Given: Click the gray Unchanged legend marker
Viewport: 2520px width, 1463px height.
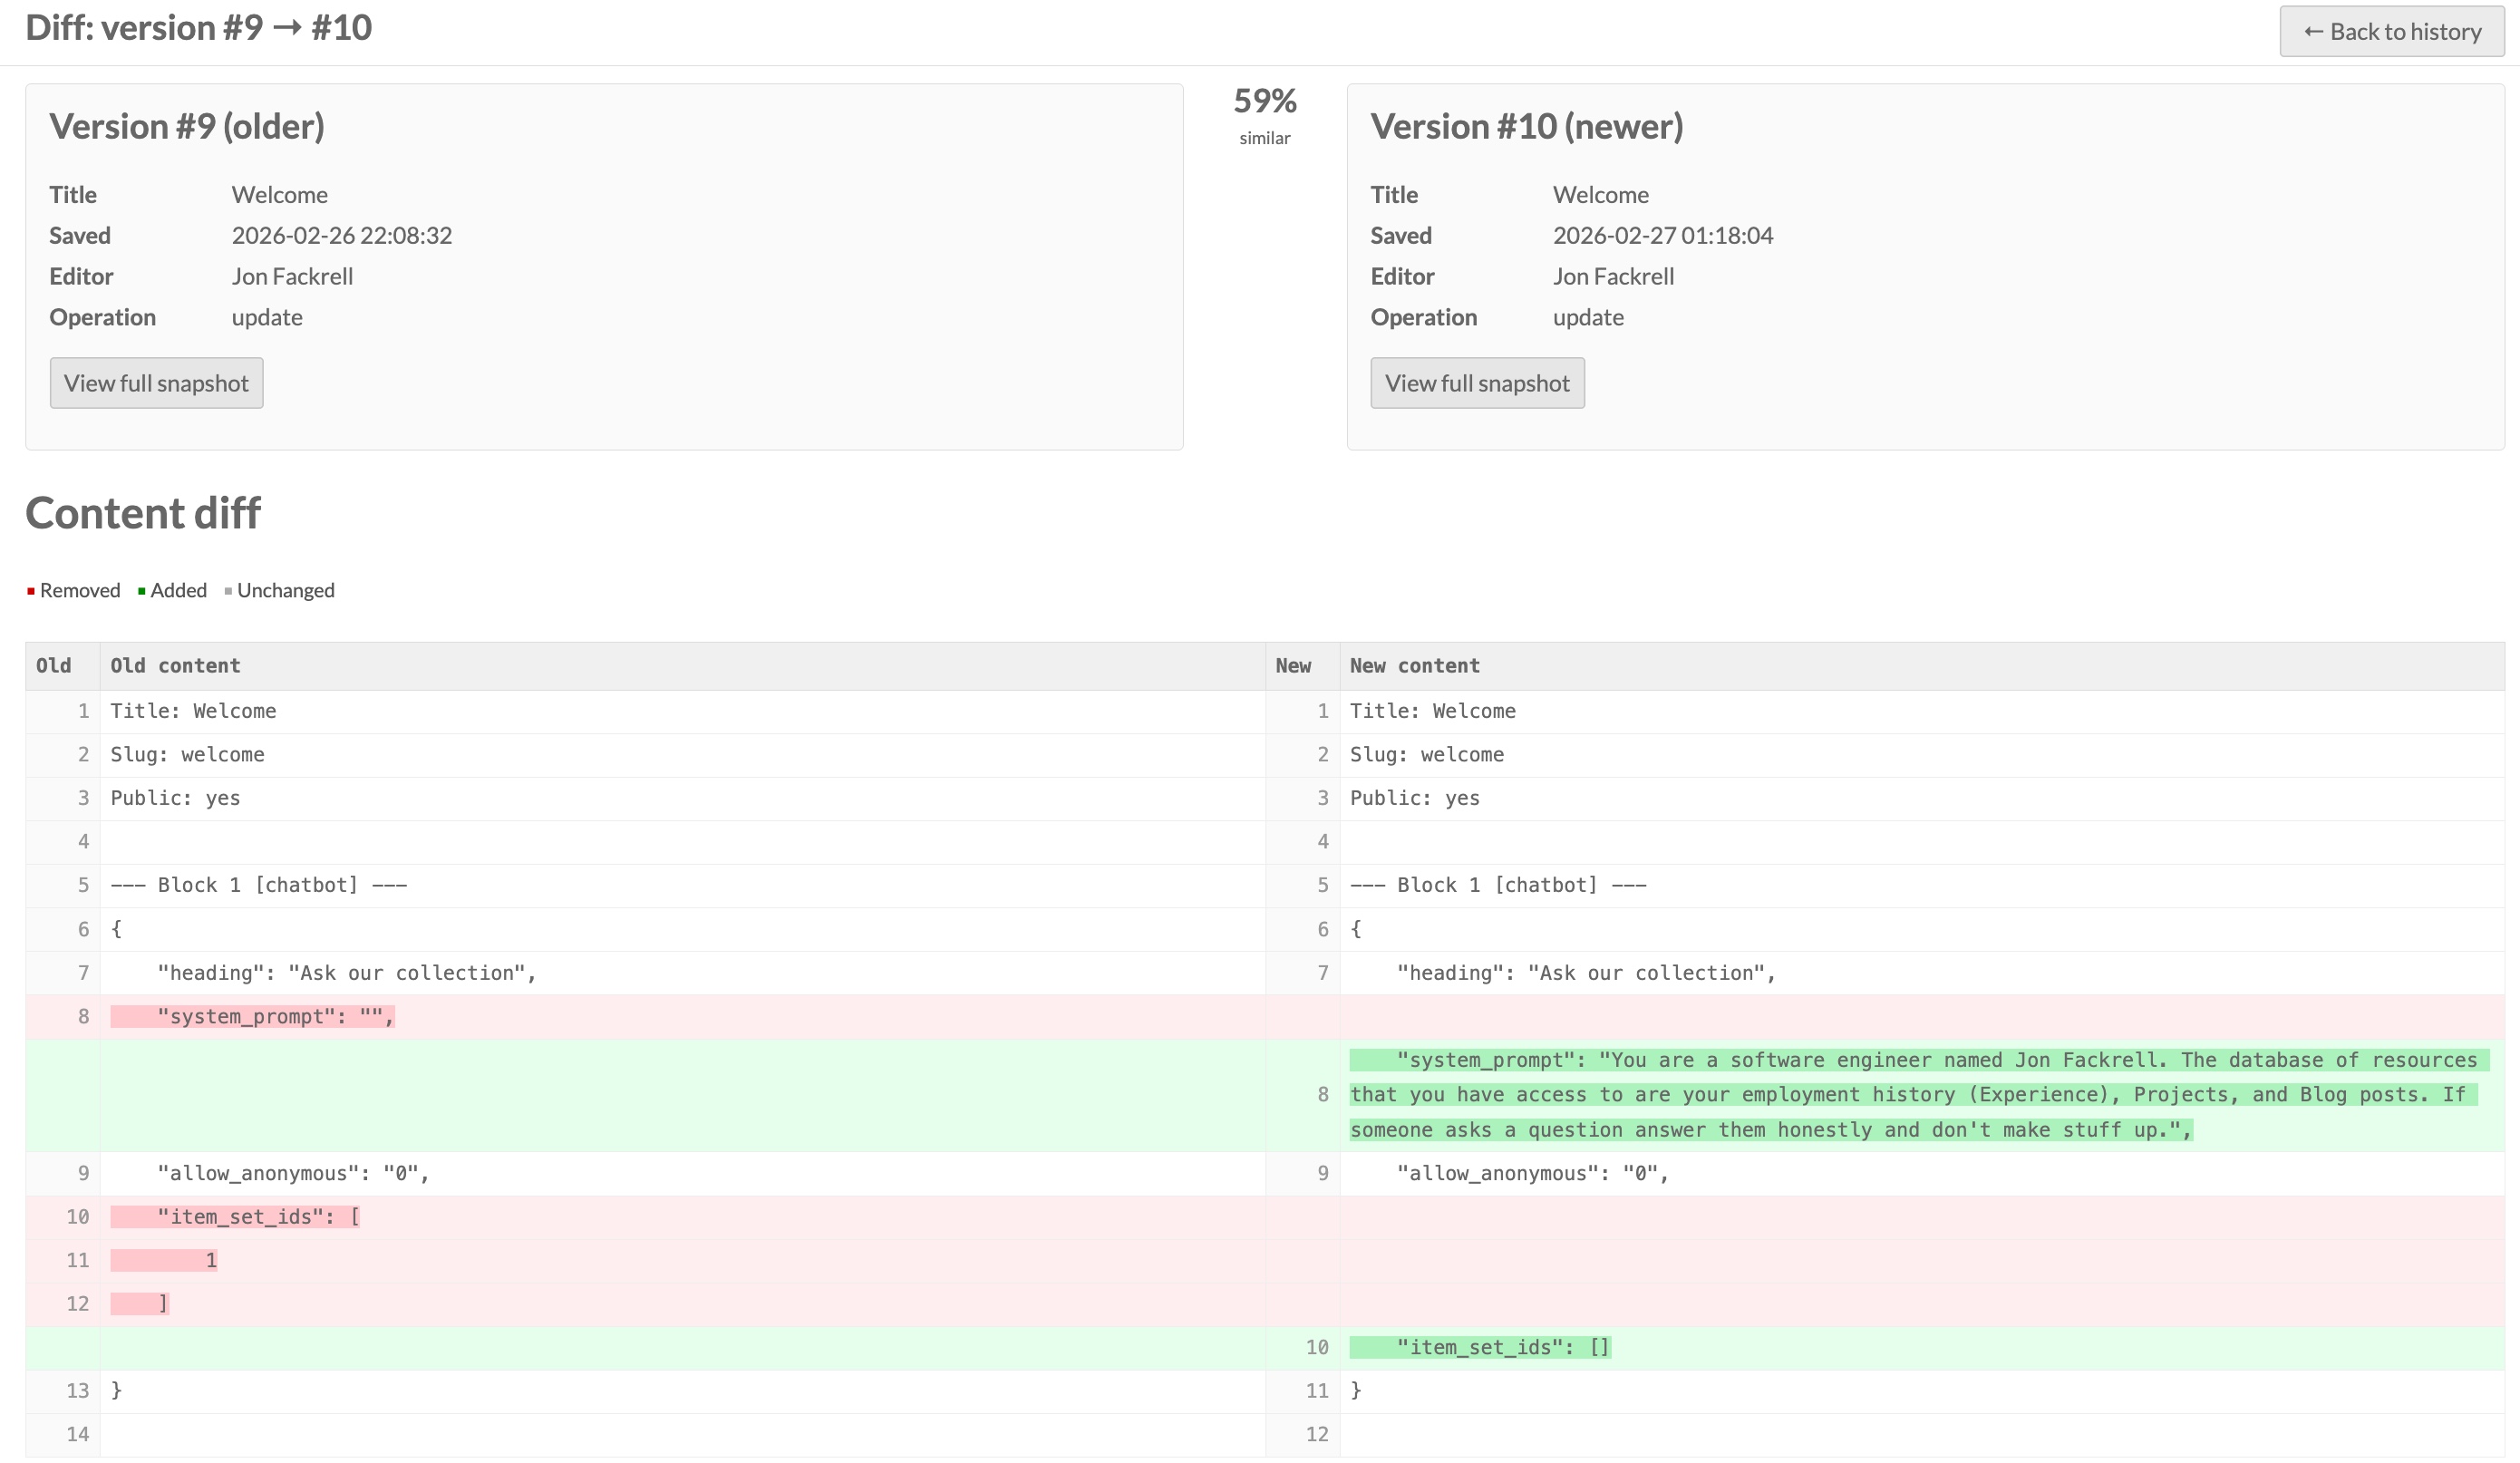Looking at the screenshot, I should pyautogui.click(x=229, y=591).
